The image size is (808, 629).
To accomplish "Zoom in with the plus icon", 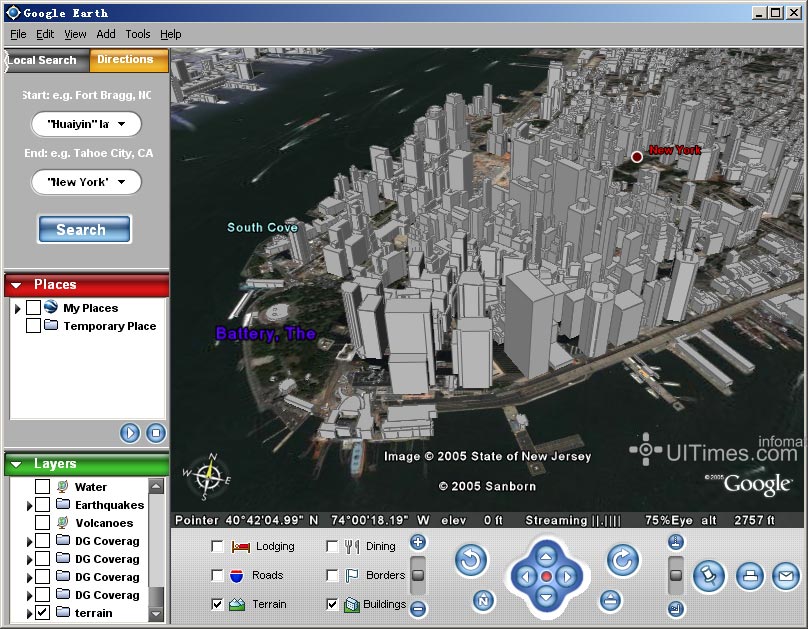I will coord(418,542).
